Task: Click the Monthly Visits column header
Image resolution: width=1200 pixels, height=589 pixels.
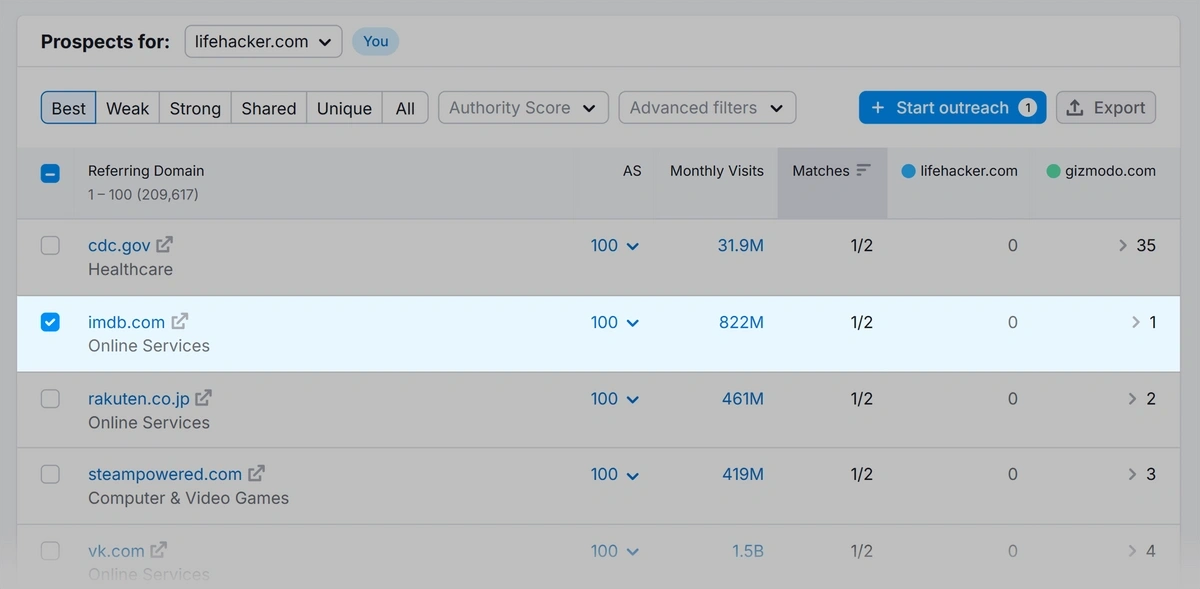Action: 717,171
